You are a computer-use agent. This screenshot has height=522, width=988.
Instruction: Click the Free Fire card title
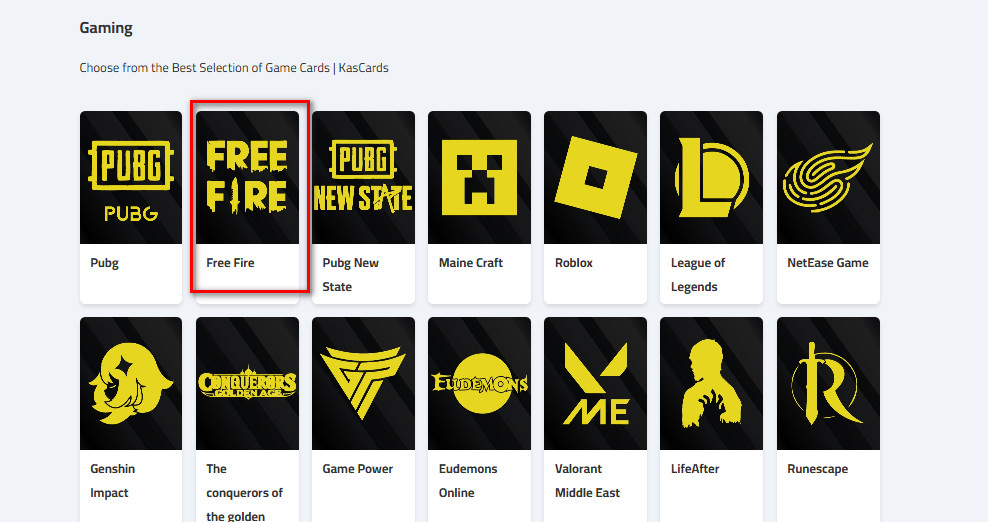[x=231, y=263]
